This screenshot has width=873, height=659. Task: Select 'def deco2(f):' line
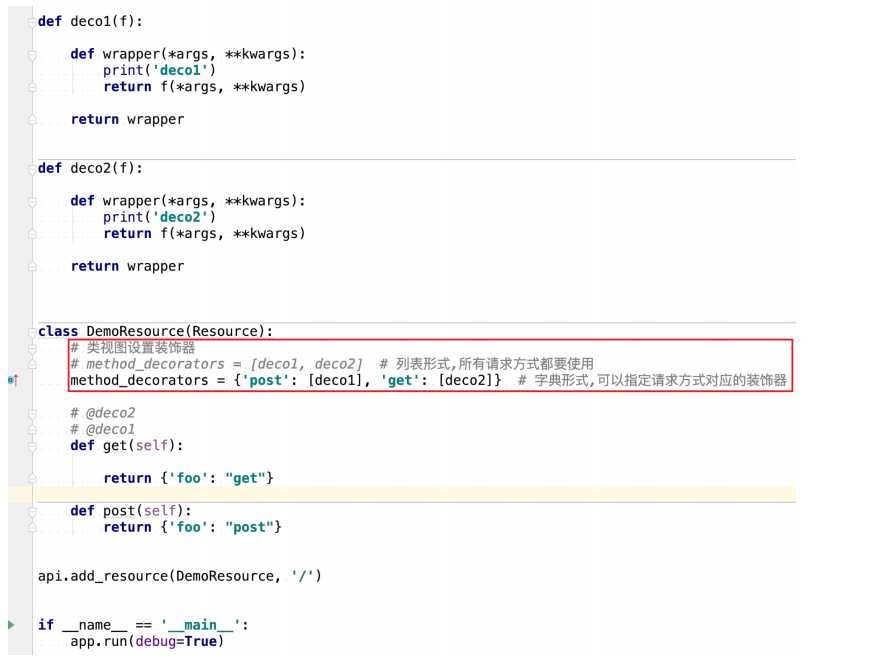click(90, 169)
